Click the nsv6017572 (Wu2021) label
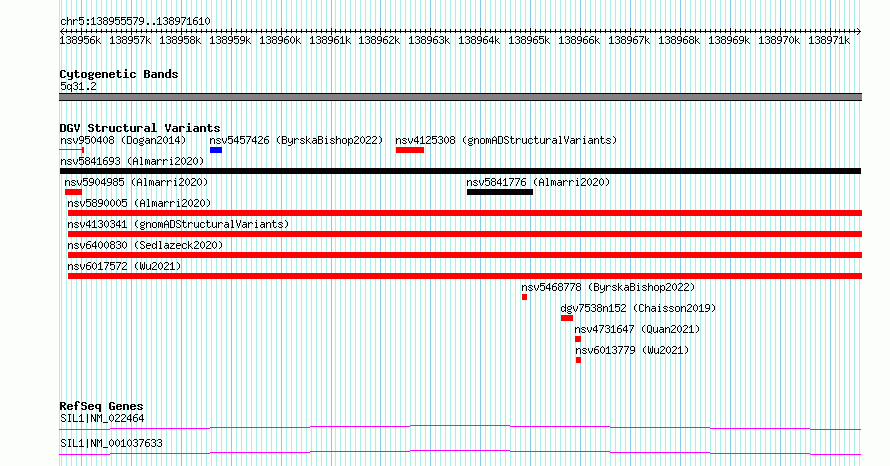Screen dimensions: 890x466 [x=124, y=266]
